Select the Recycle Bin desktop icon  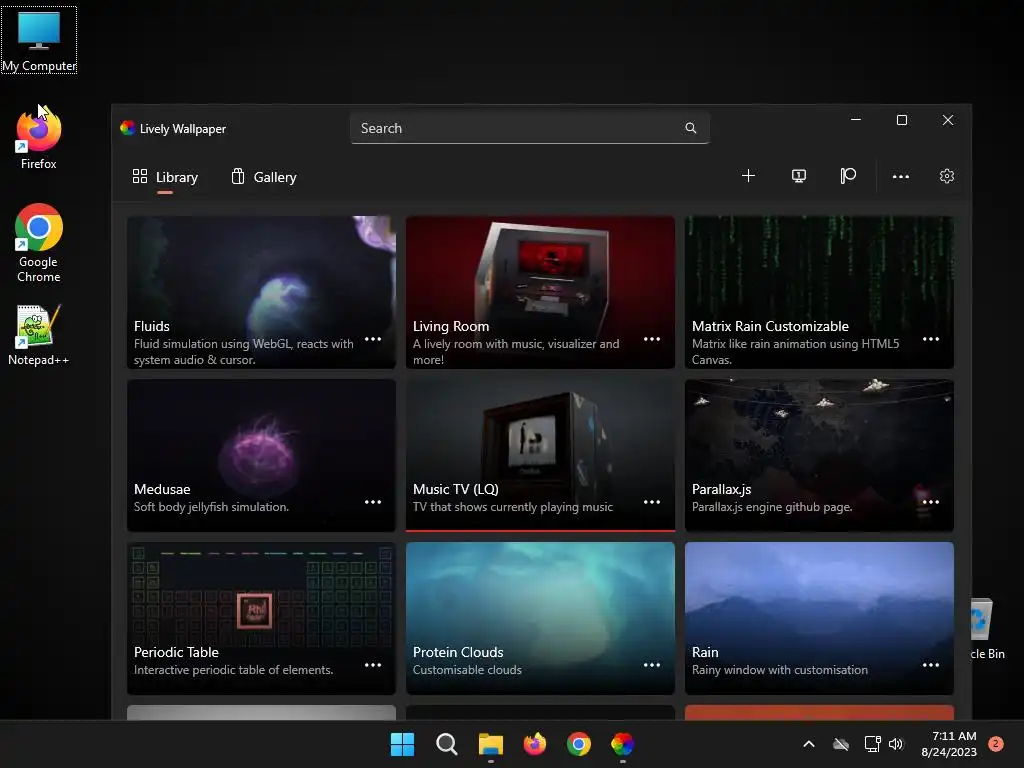pos(987,628)
